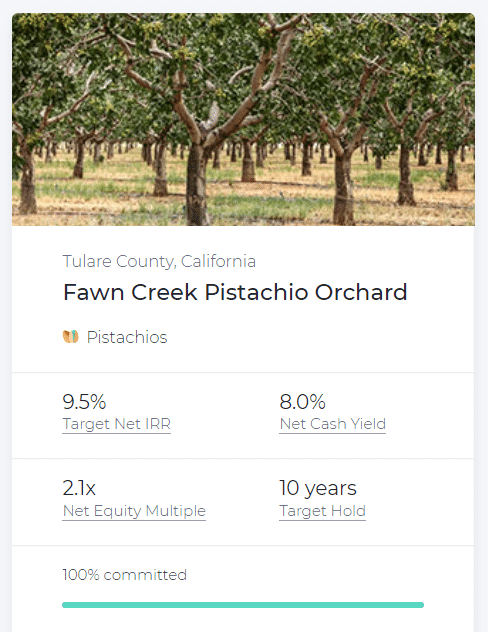
Task: Click the Net Equity Multiple underlined label
Action: [134, 511]
